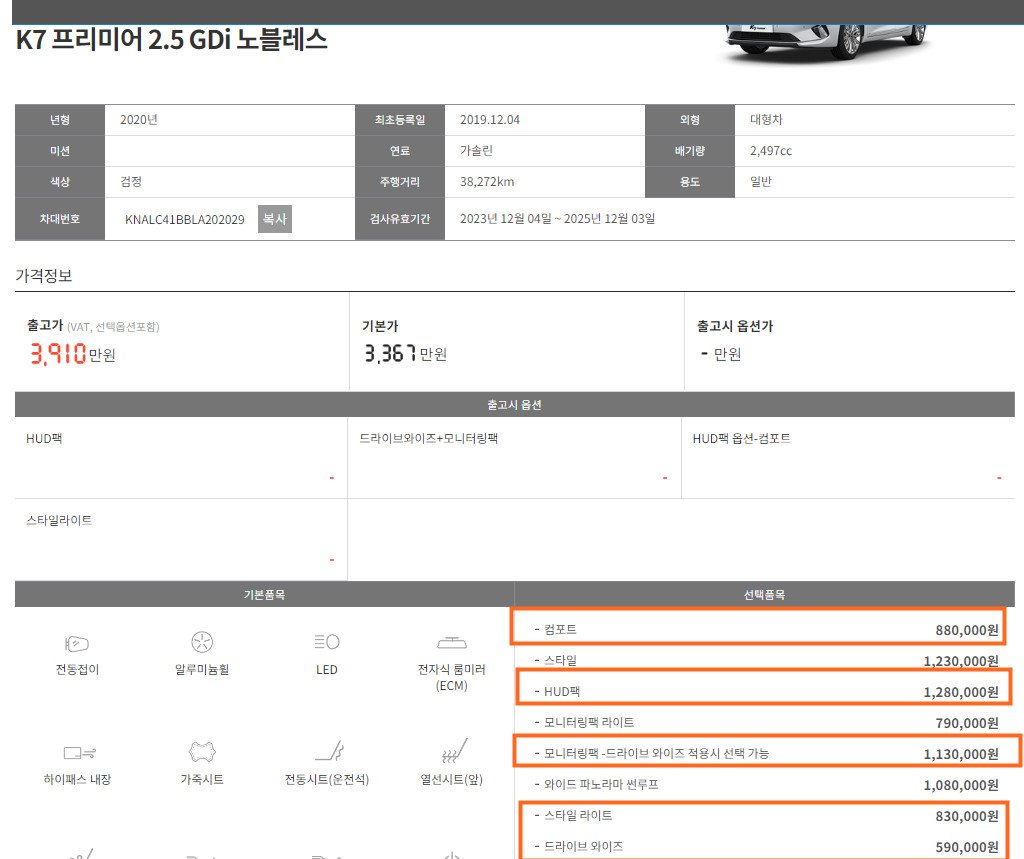Click the 선택품목 section header
1024x859 pixels.
pos(764,594)
